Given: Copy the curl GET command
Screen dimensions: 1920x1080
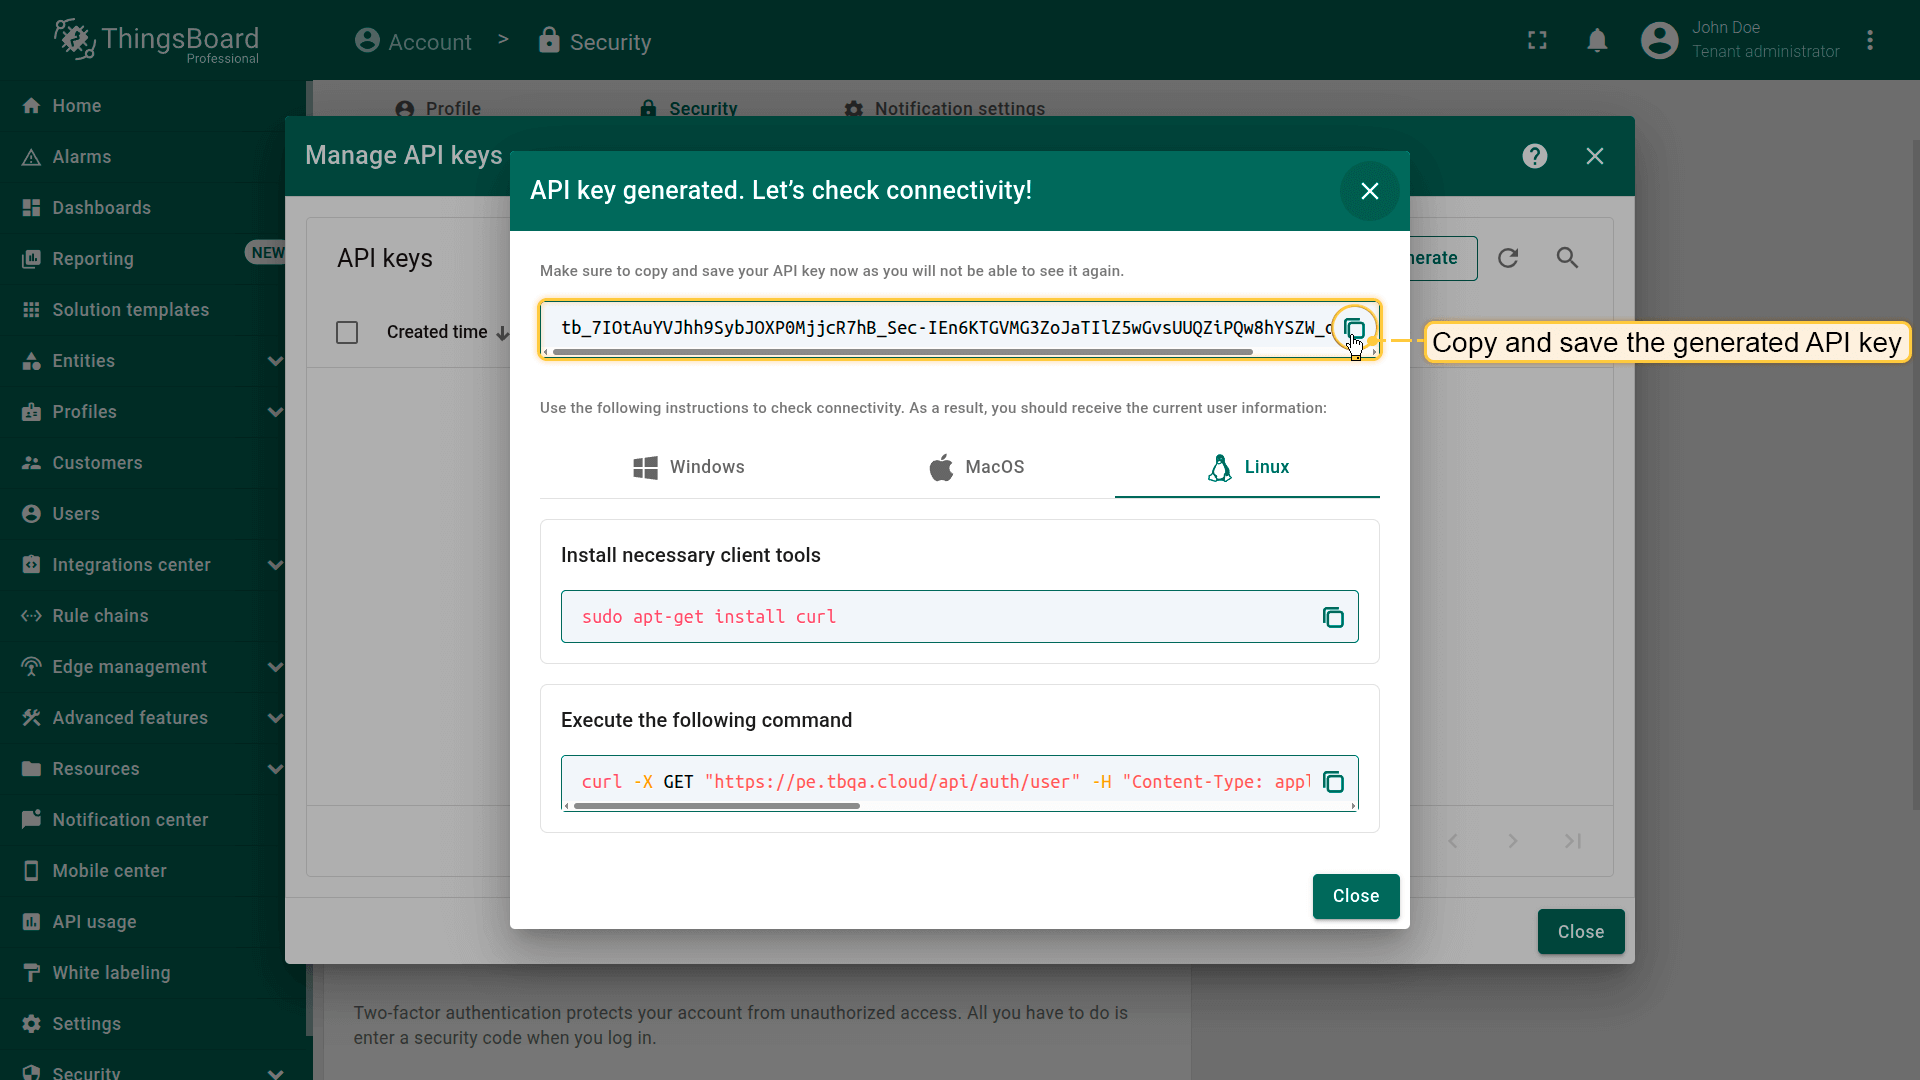Looking at the screenshot, I should pyautogui.click(x=1333, y=782).
